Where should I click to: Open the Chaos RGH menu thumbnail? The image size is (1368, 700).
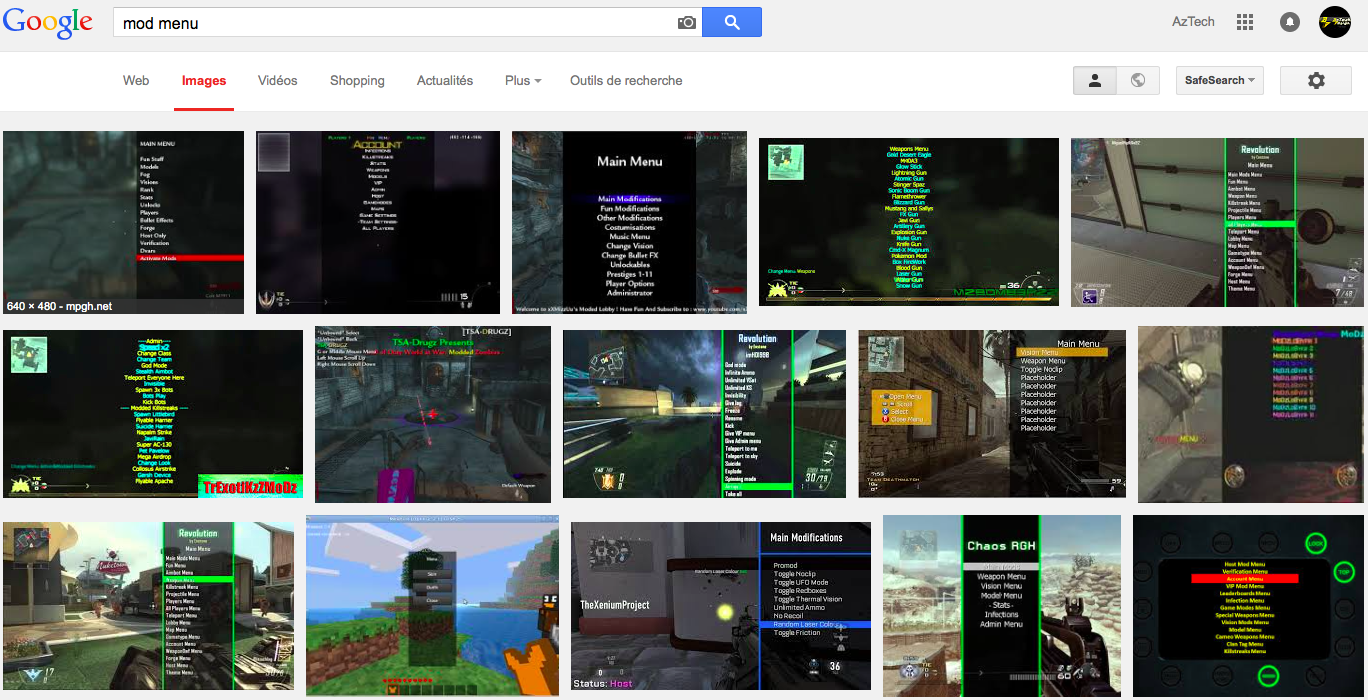1002,606
